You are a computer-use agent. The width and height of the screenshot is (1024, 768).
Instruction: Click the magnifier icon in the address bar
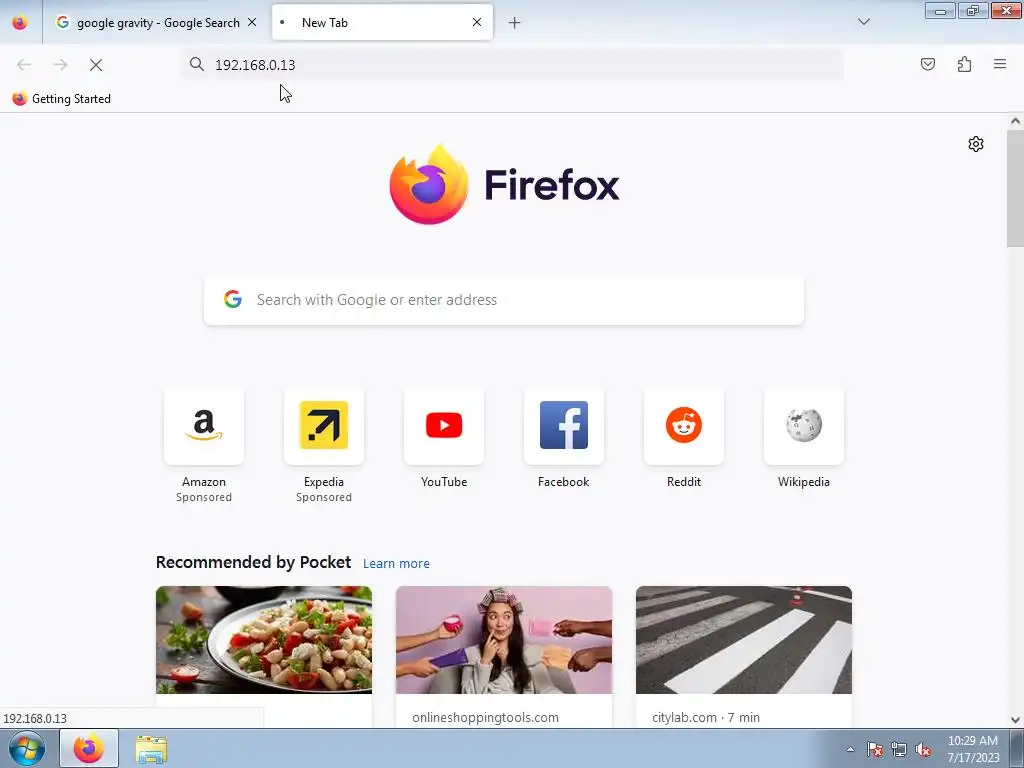(197, 64)
